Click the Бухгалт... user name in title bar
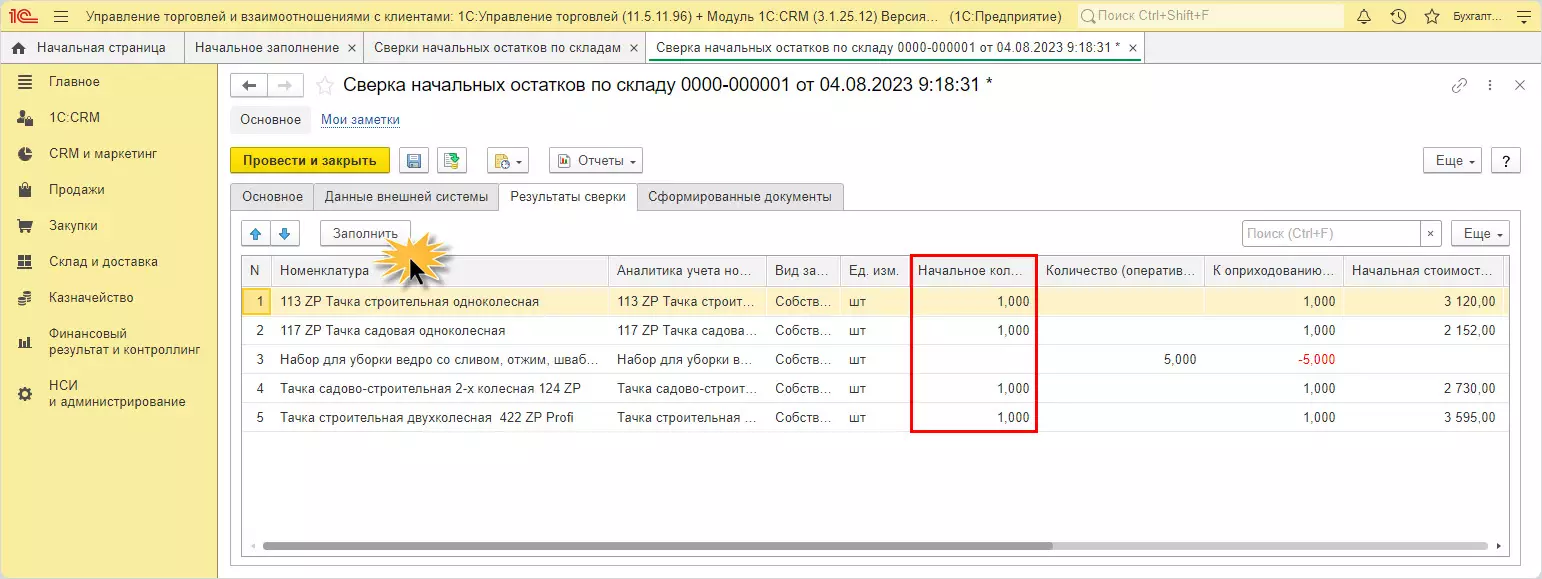The image size is (1542, 579). click(1478, 16)
